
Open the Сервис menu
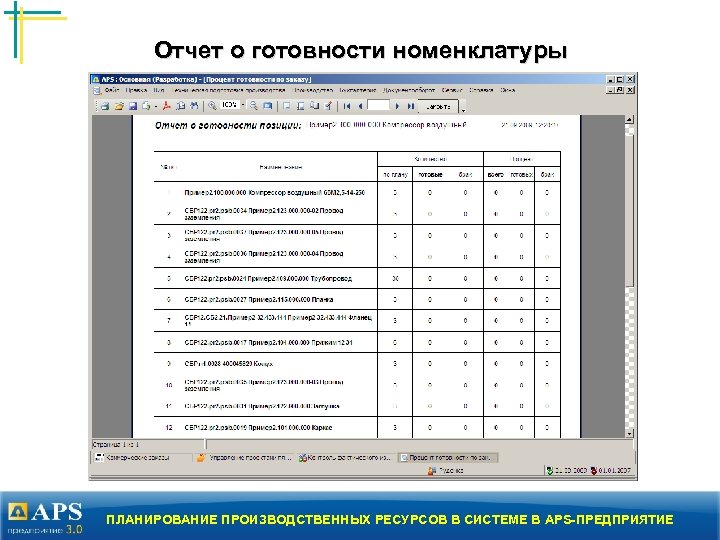452,90
